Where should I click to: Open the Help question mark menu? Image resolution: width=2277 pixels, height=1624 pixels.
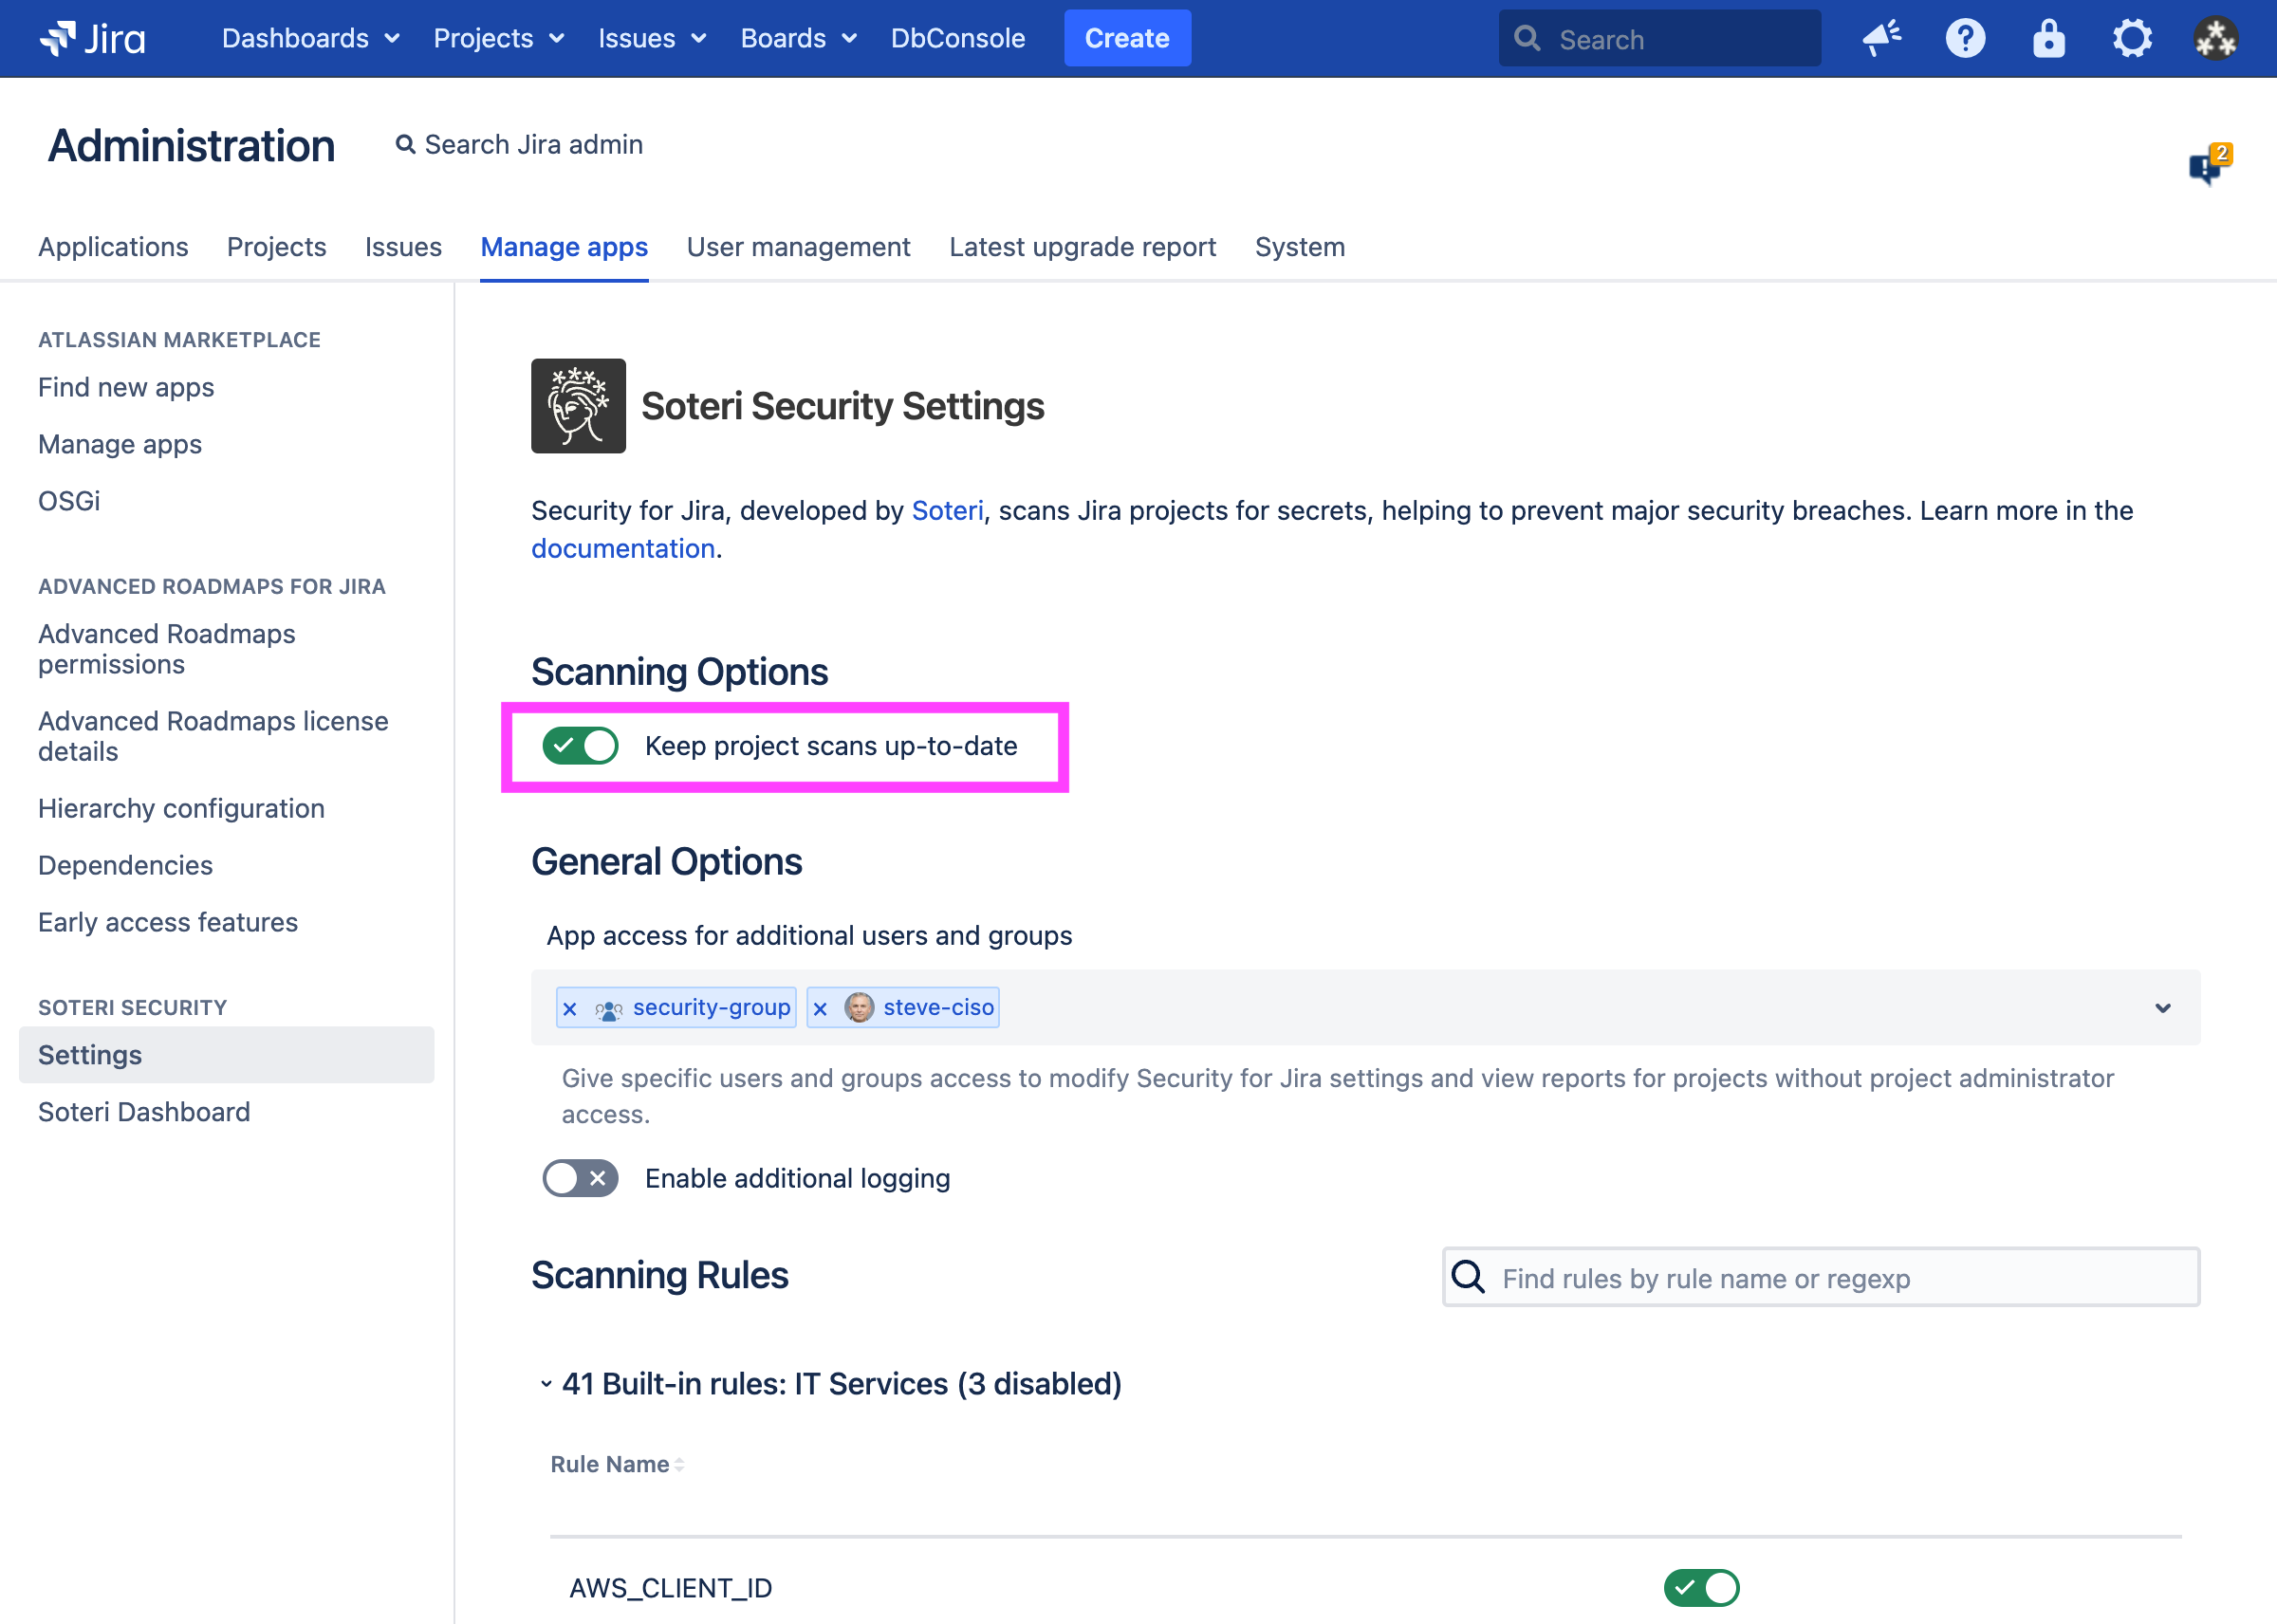coord(1965,38)
